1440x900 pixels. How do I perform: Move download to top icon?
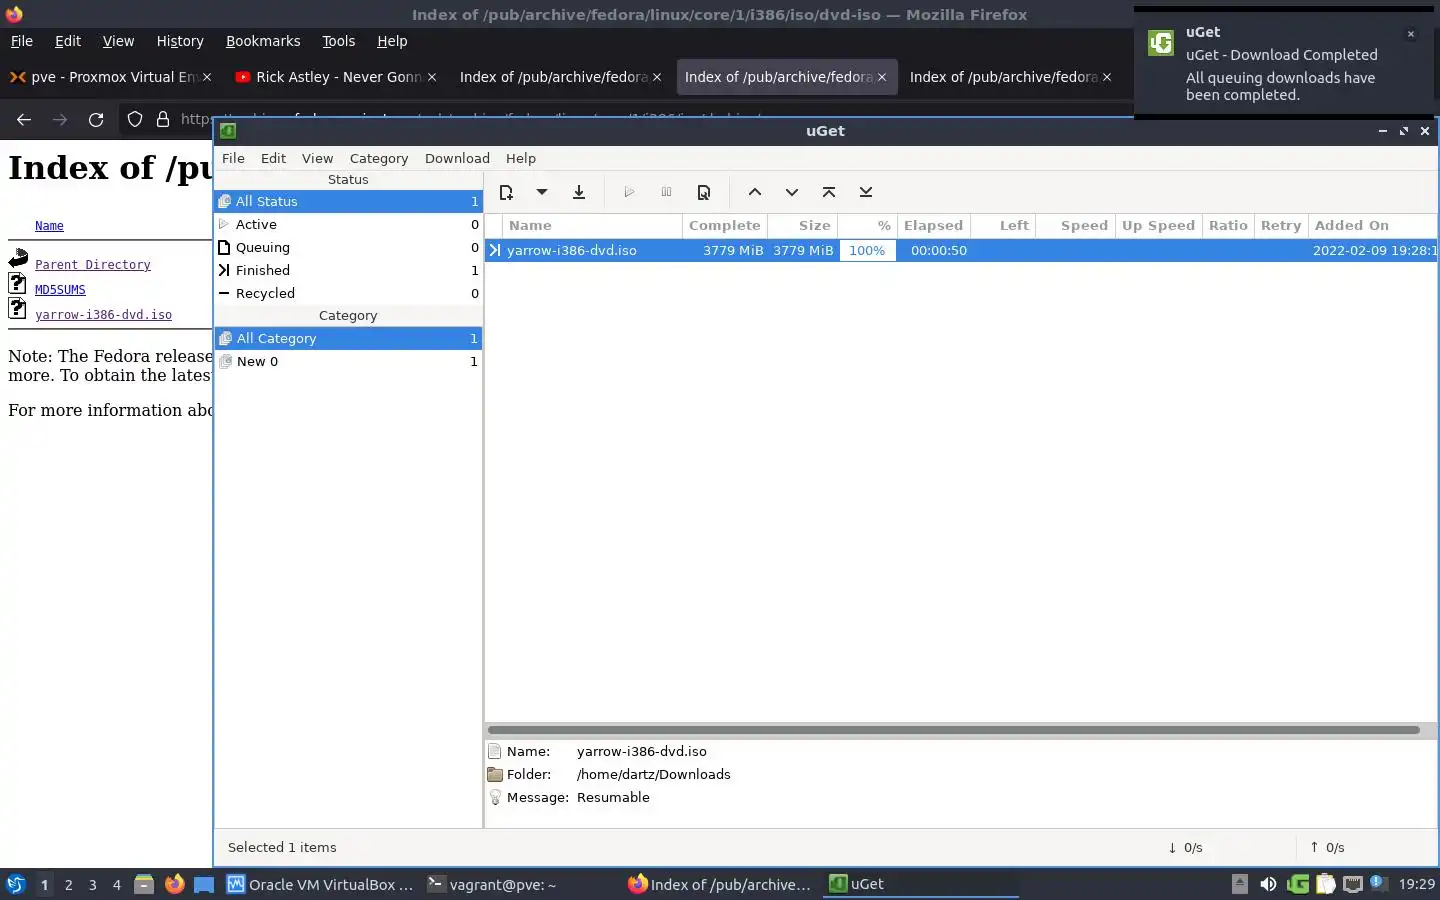pyautogui.click(x=829, y=192)
